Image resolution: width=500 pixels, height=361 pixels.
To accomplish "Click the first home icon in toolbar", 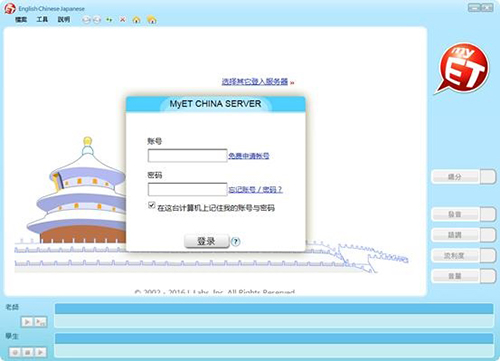I will pyautogui.click(x=136, y=20).
